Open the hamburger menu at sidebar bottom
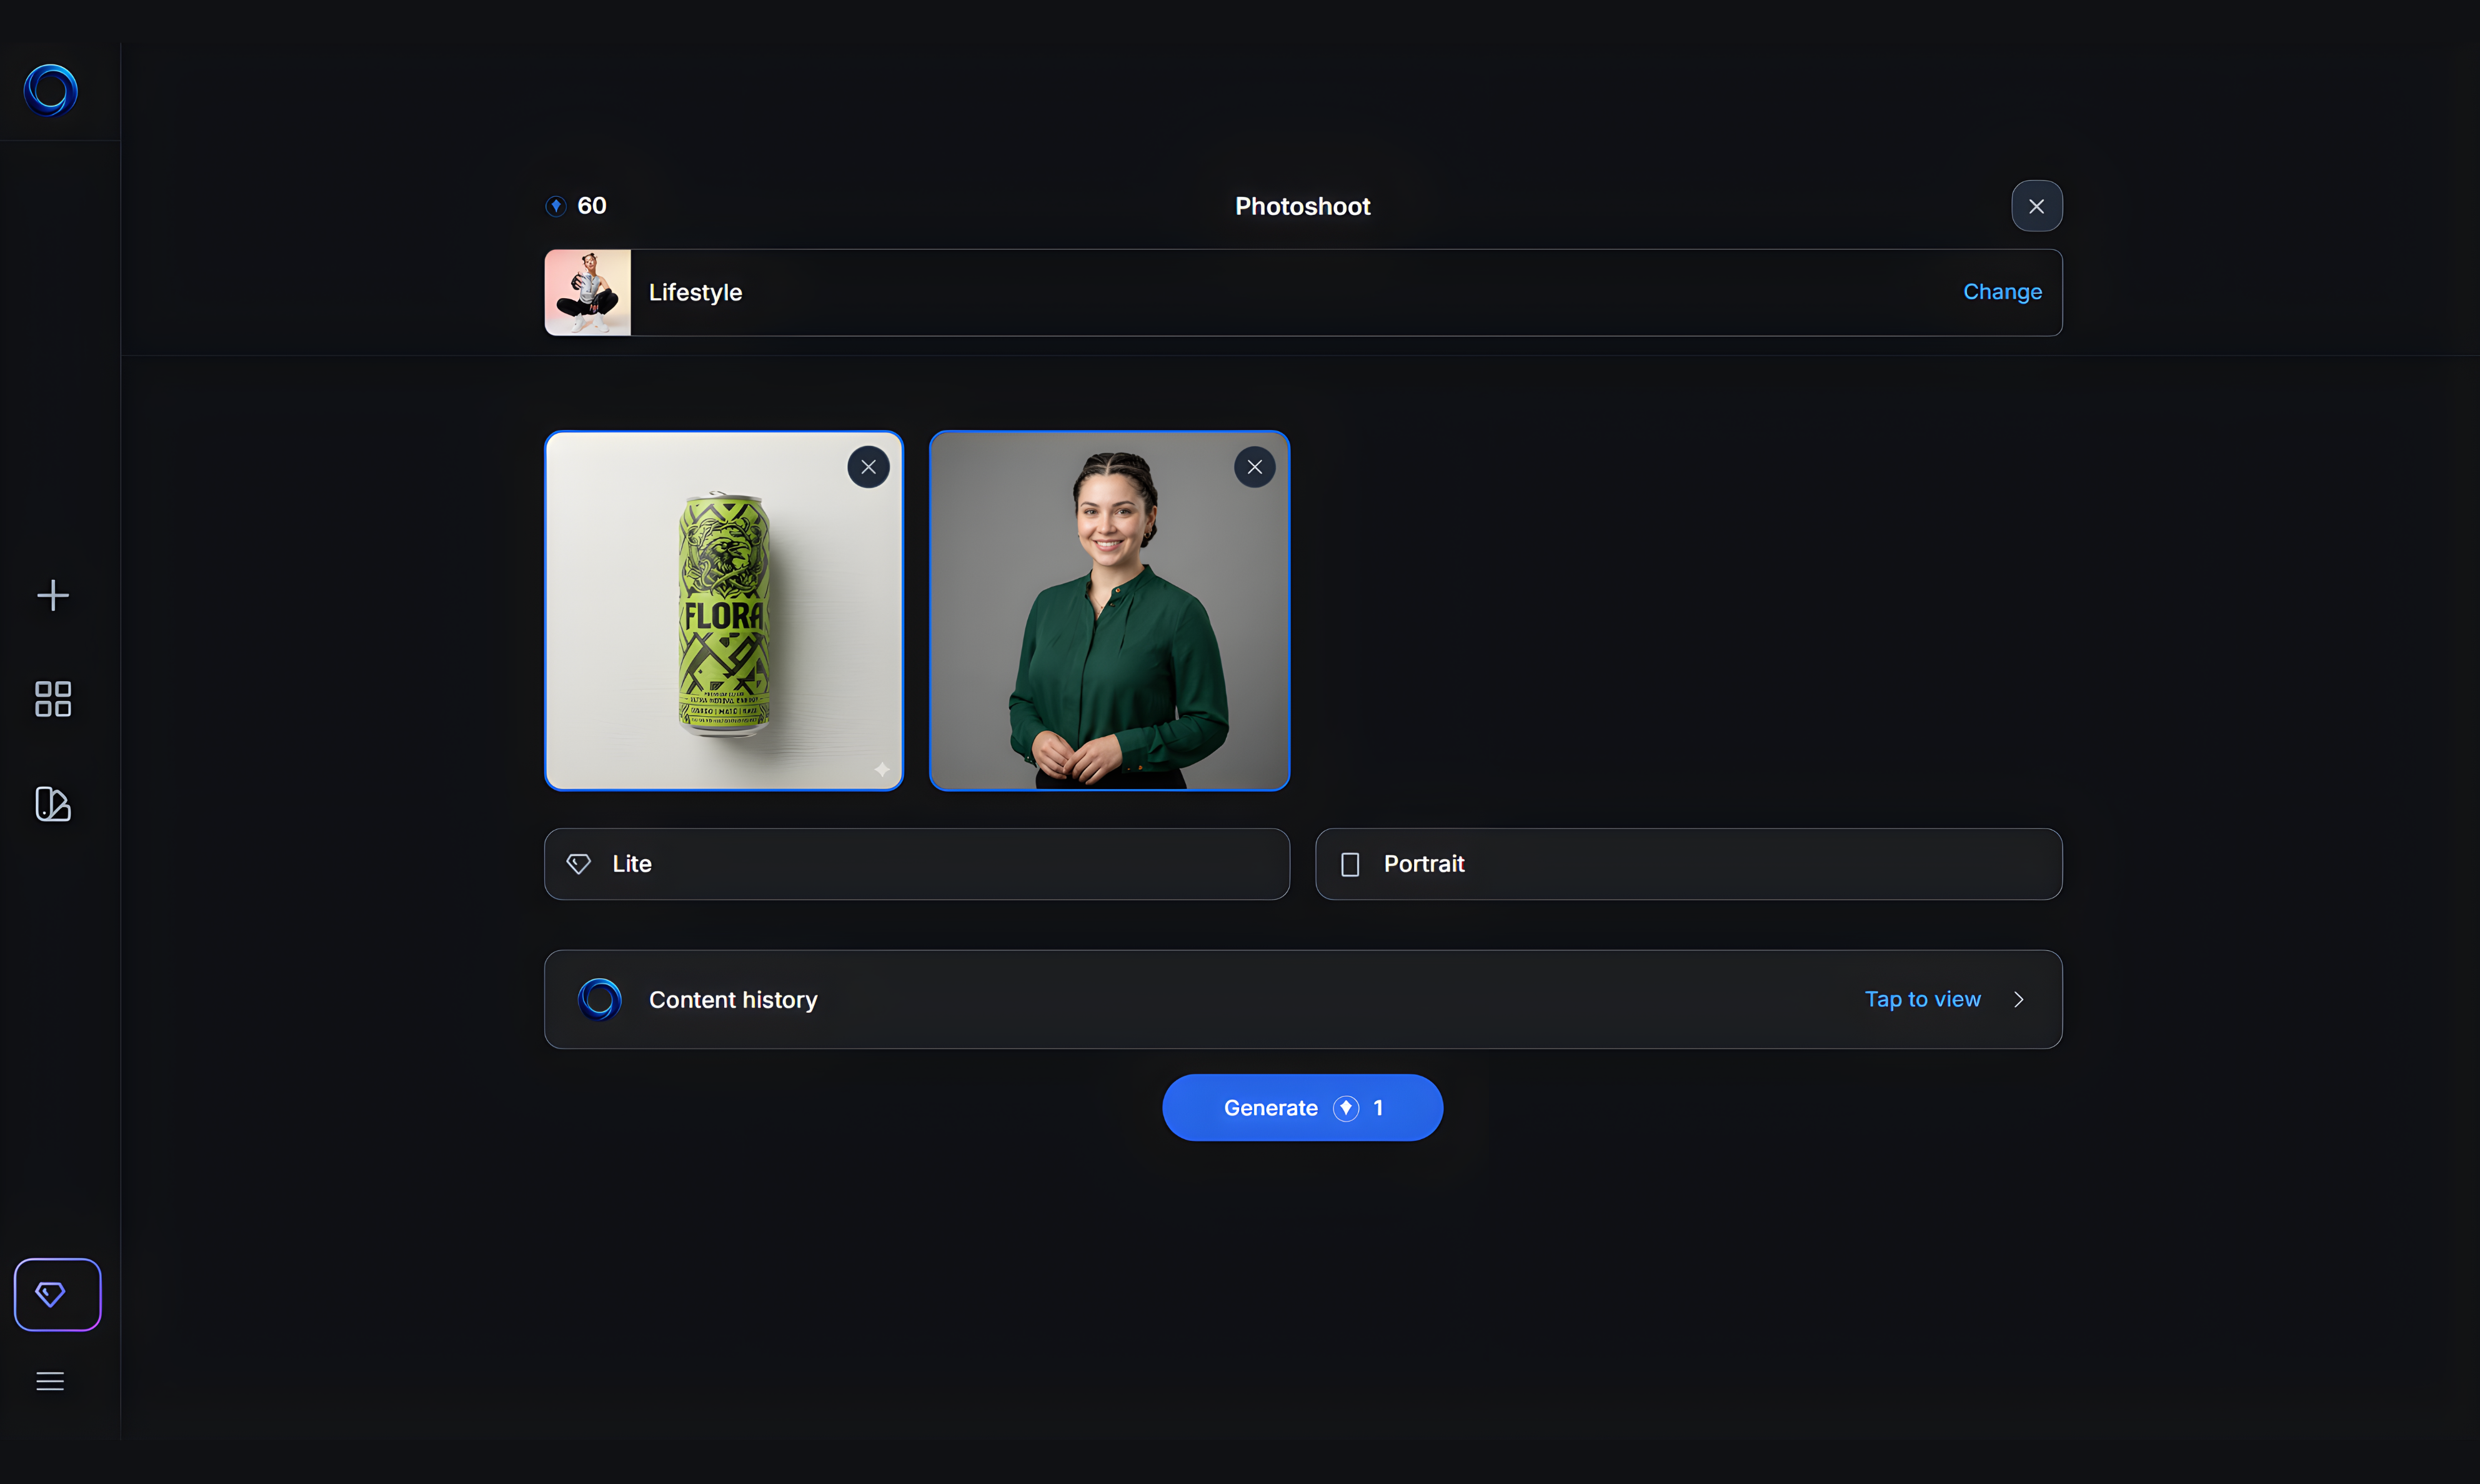 [50, 1381]
